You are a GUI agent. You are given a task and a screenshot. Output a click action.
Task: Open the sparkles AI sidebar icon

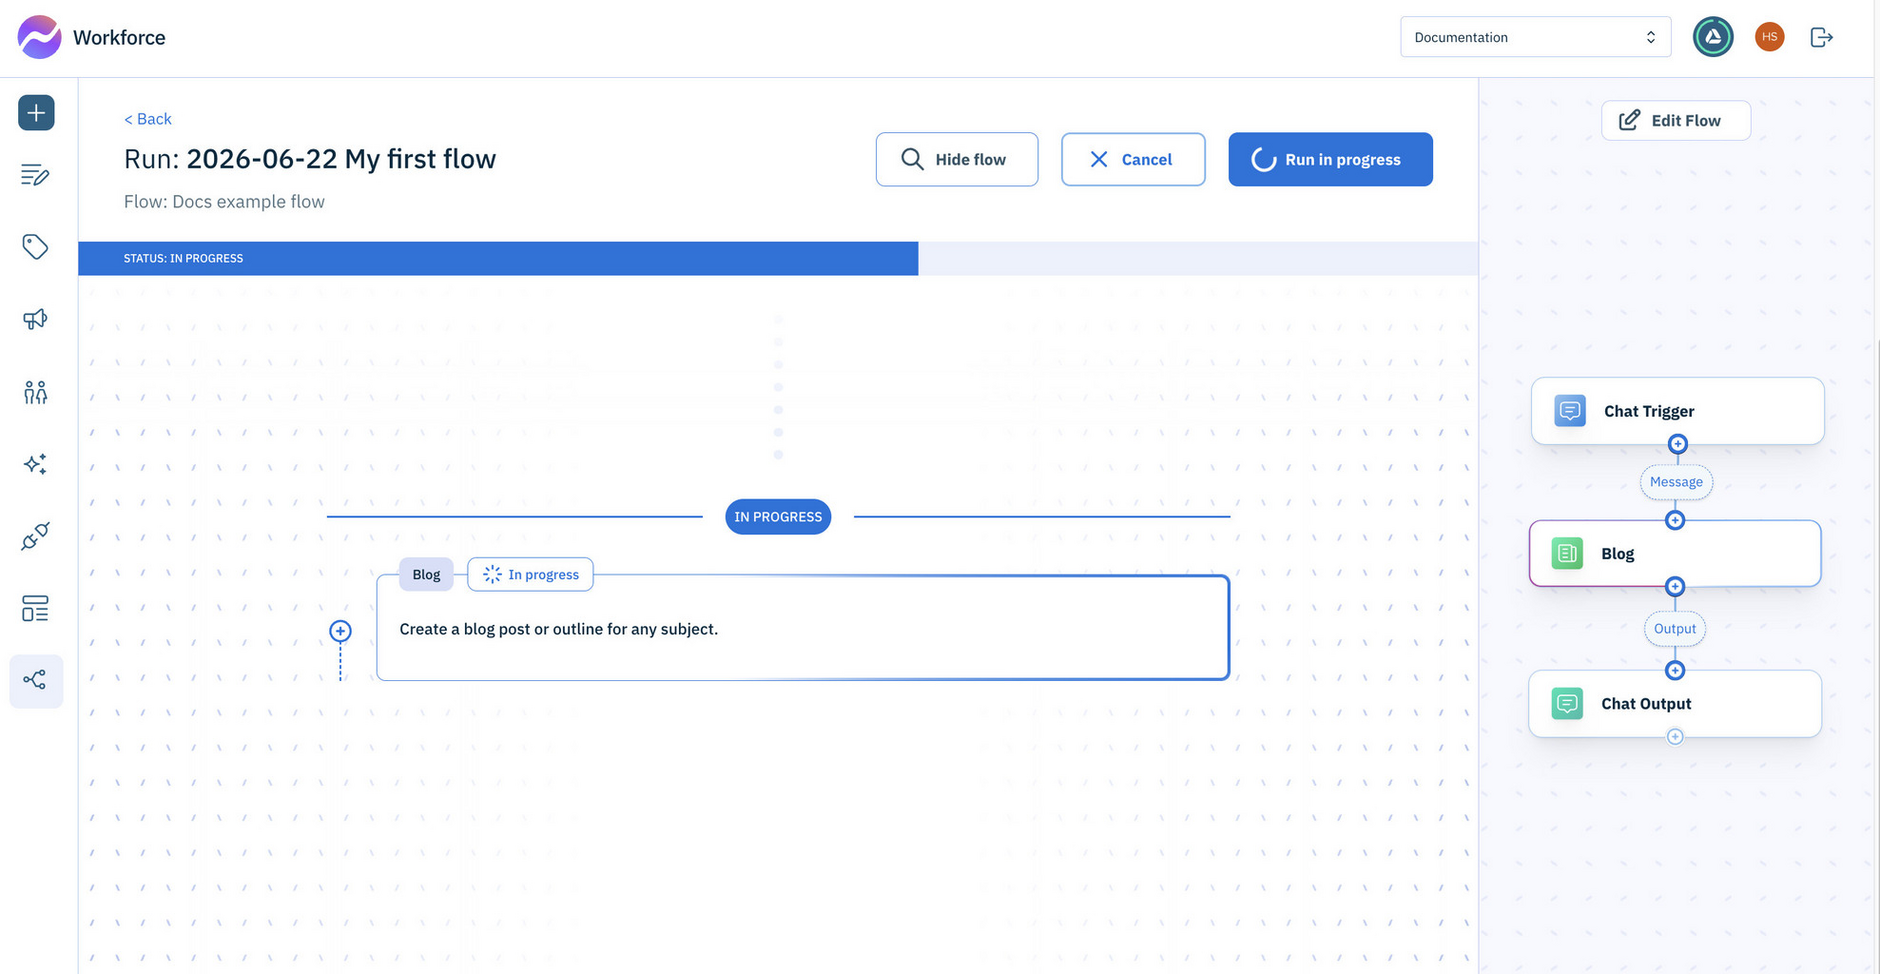pyautogui.click(x=36, y=464)
